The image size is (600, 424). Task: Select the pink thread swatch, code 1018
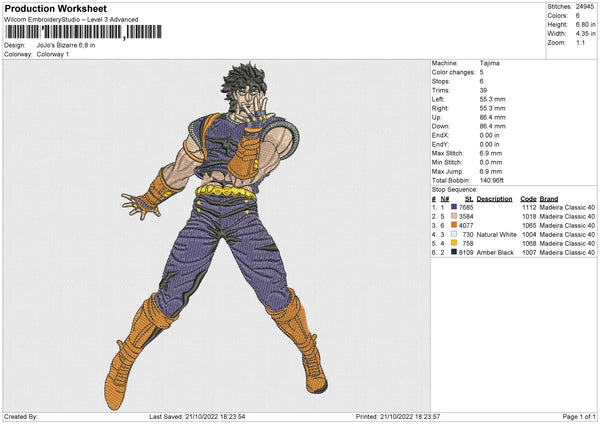pyautogui.click(x=453, y=216)
